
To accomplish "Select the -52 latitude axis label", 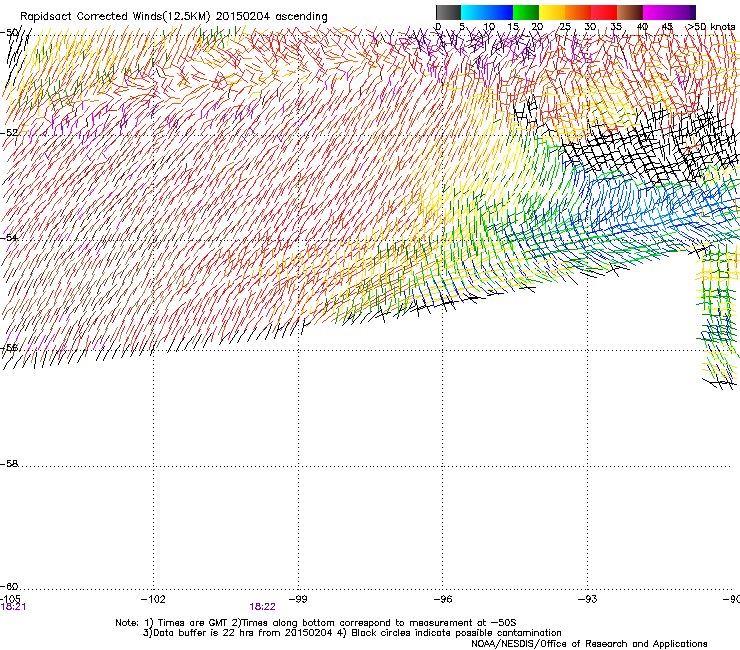I will pyautogui.click(x=9, y=133).
